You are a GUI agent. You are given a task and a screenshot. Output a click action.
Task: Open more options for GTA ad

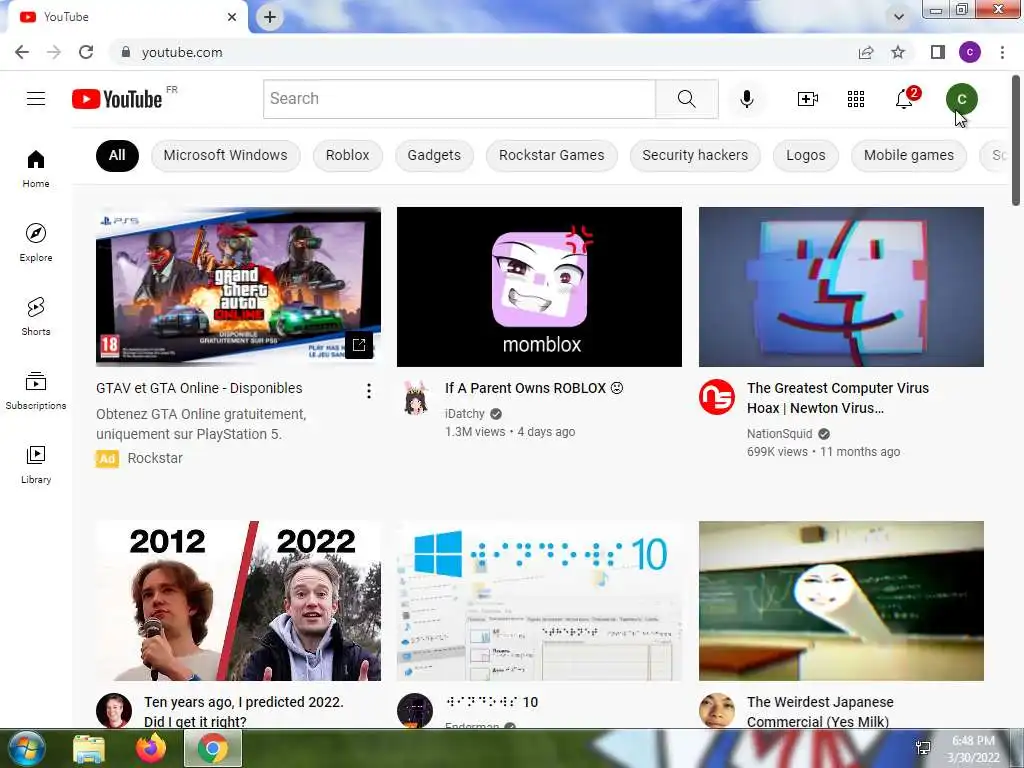[x=369, y=391]
